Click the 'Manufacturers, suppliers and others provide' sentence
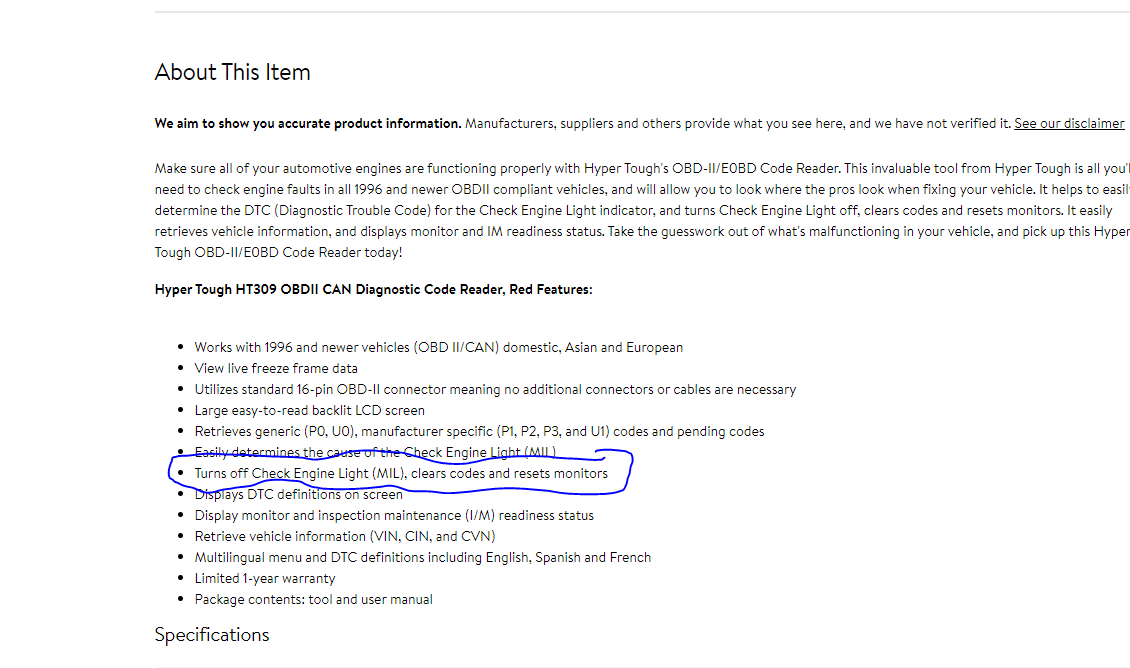The image size is (1130, 668). (738, 124)
